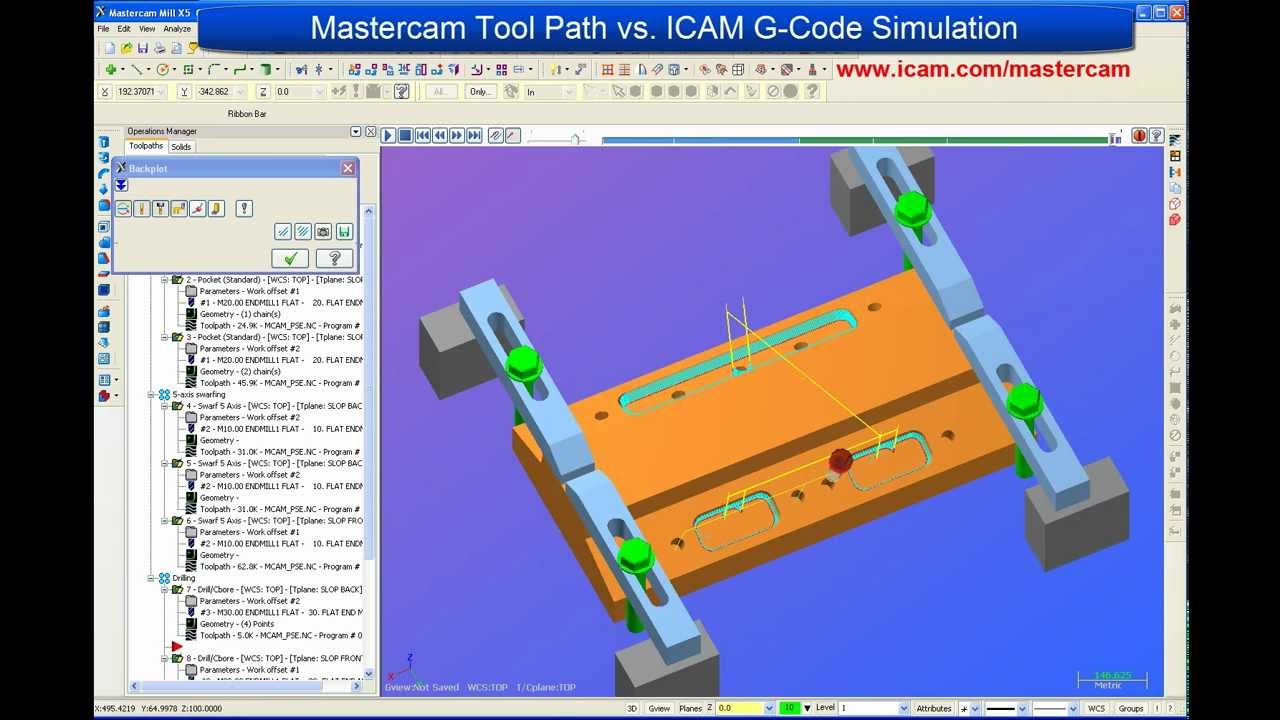The height and width of the screenshot is (720, 1280).
Task: Click the Attributes button in status bar
Action: tap(934, 708)
